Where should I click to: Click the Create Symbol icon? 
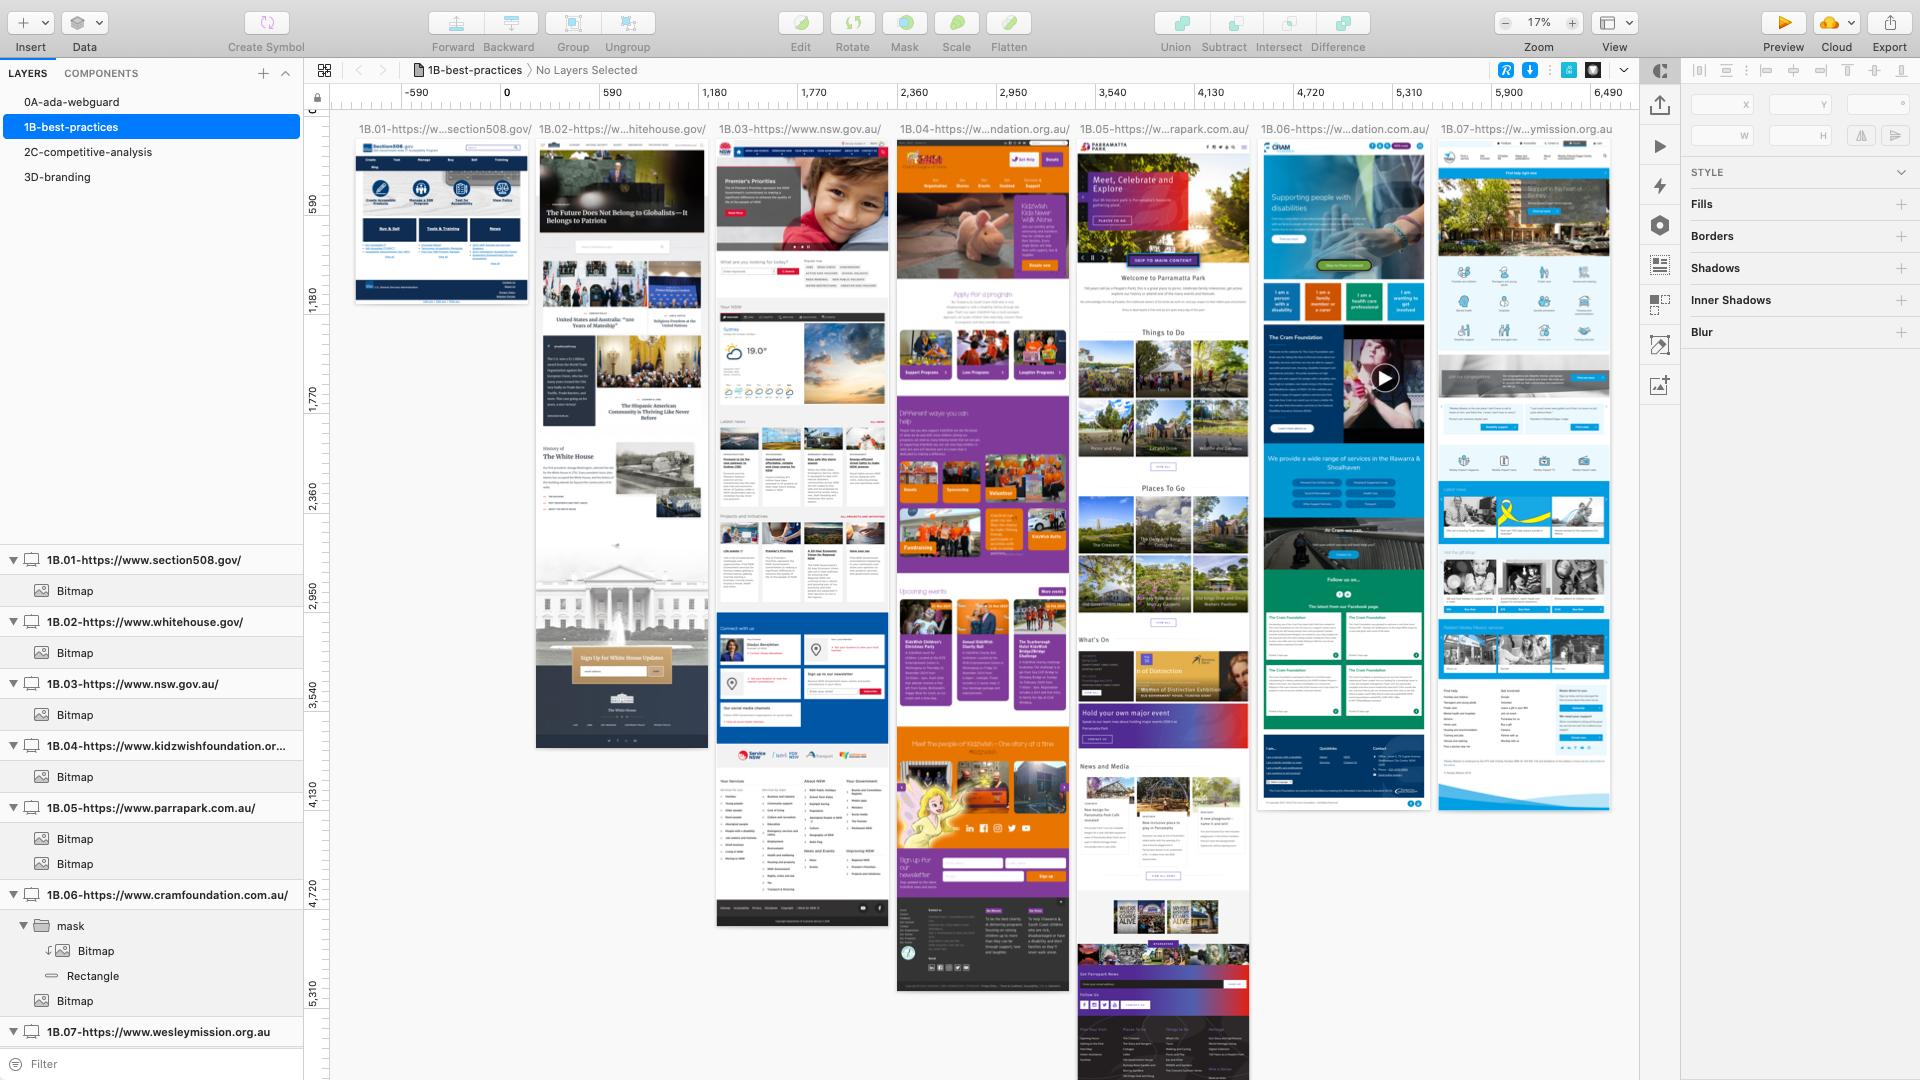266,23
